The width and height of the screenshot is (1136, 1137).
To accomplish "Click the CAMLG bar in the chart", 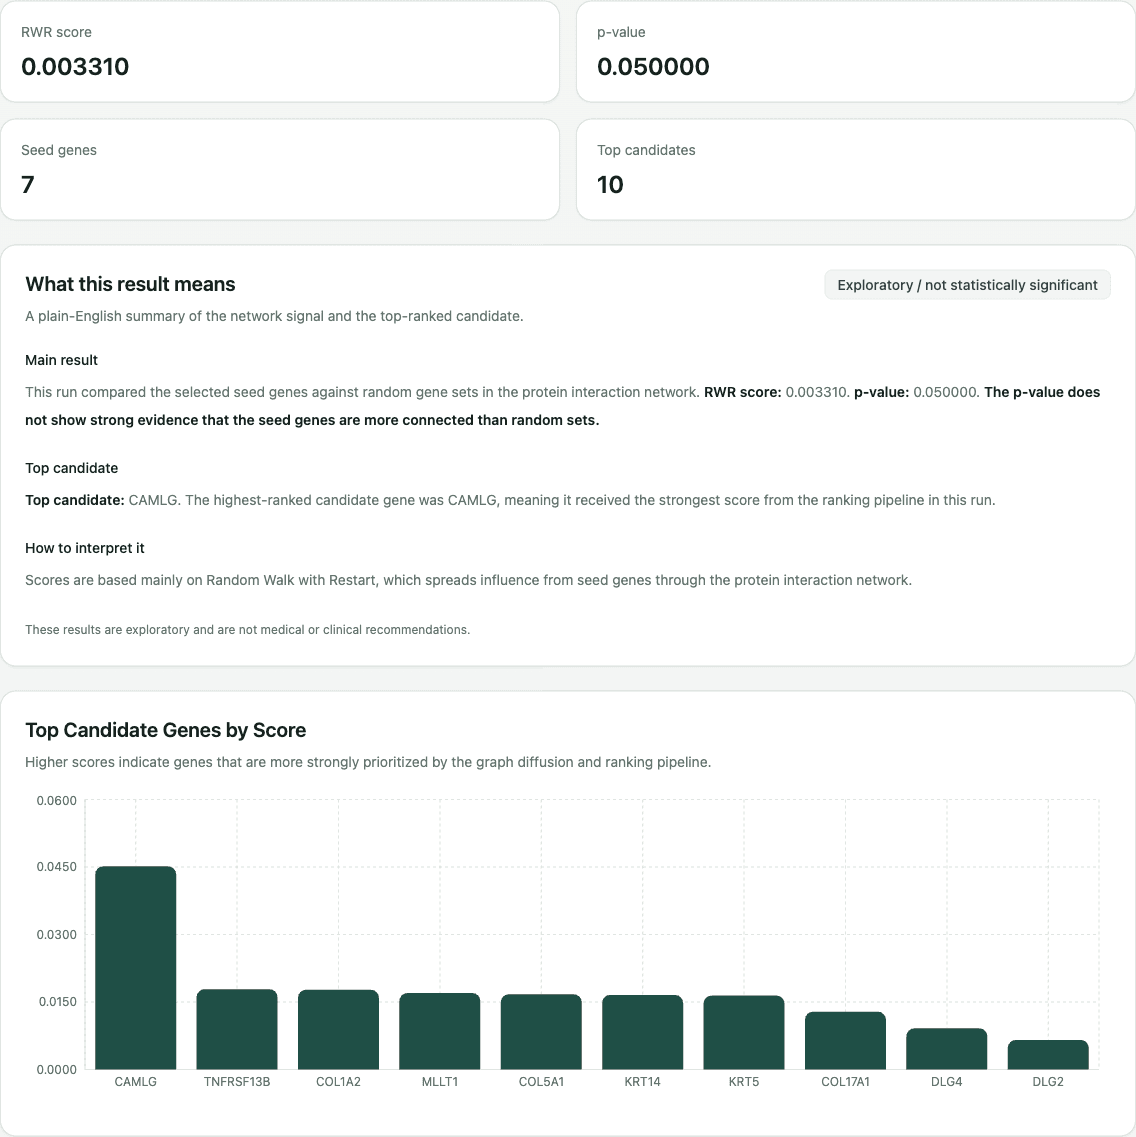I will 136,967.
